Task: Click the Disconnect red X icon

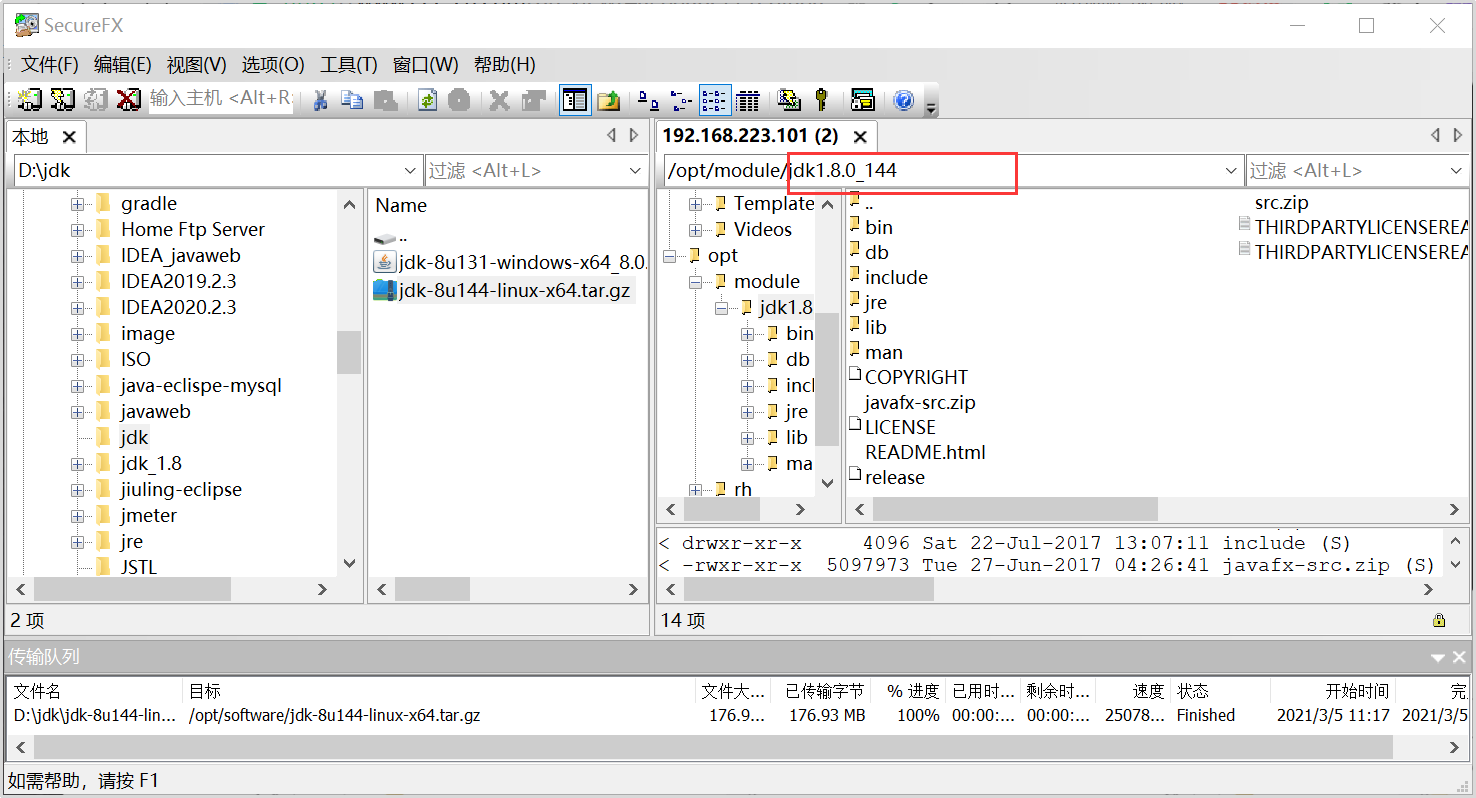Action: tap(129, 100)
